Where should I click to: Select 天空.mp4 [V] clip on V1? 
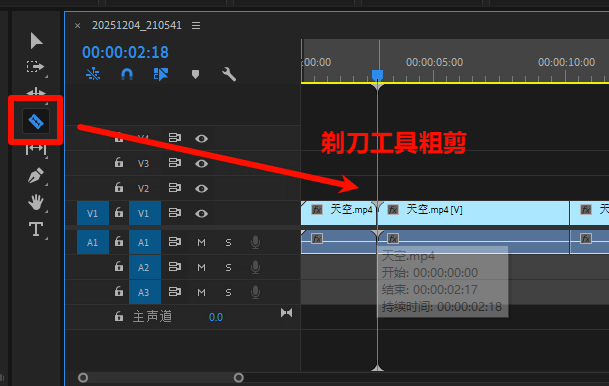coord(473,213)
